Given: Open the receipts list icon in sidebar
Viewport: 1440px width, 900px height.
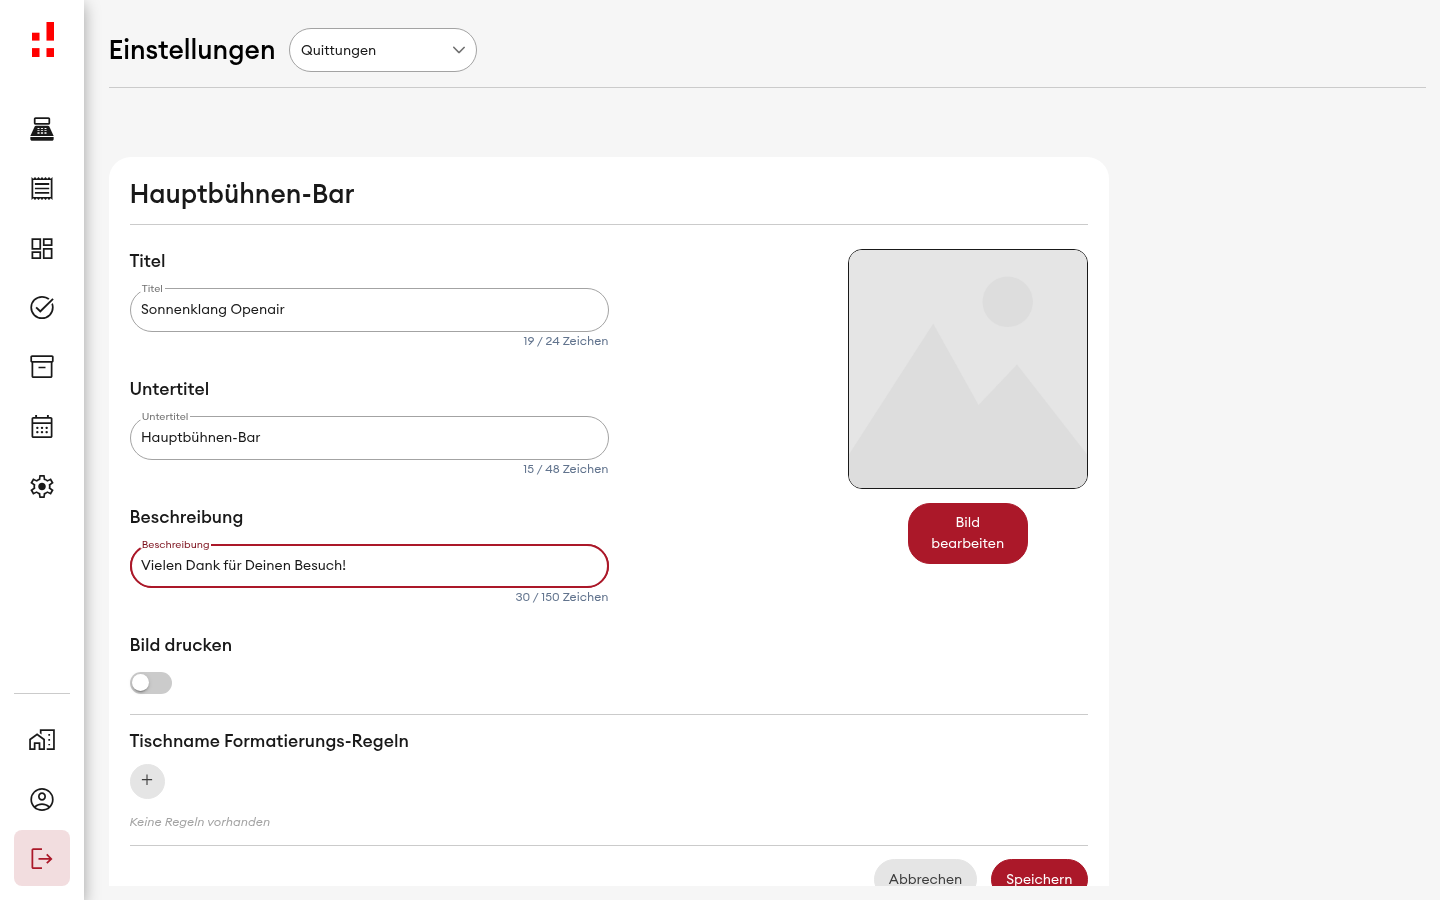Looking at the screenshot, I should click(x=42, y=188).
